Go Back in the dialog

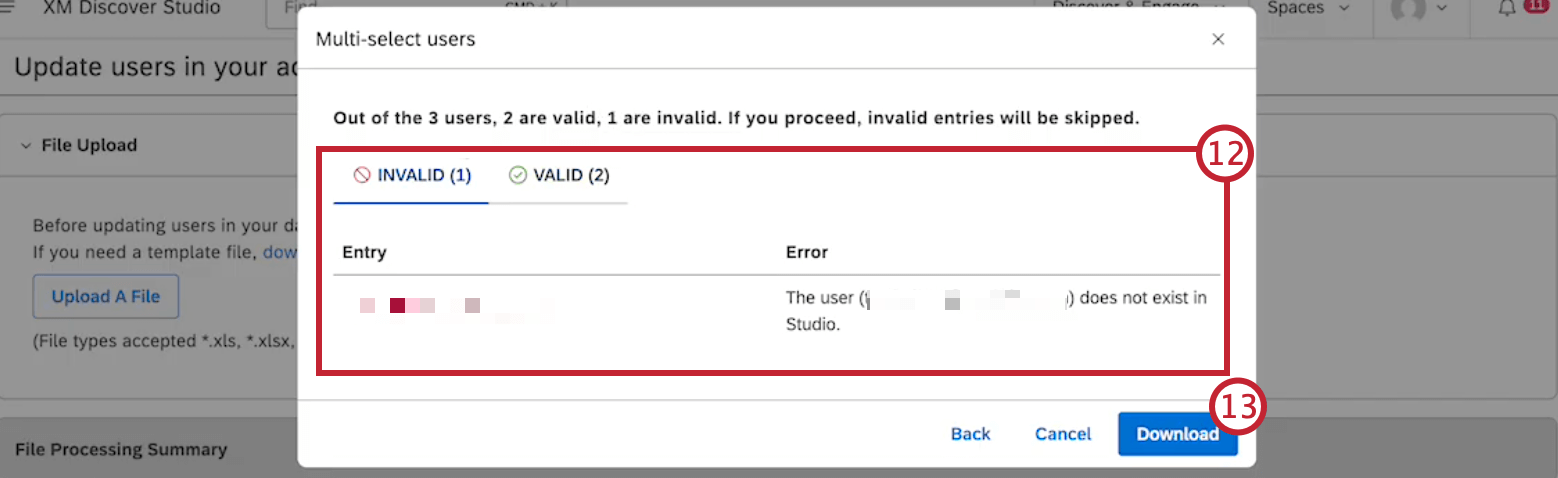[x=970, y=434]
